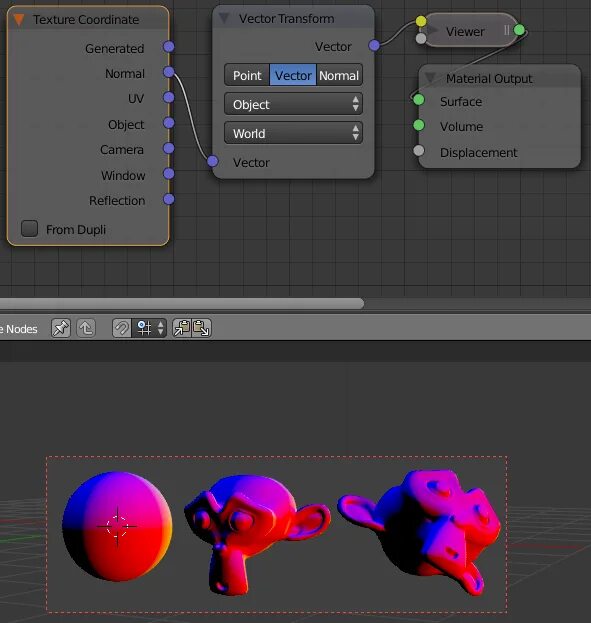Screen dimensions: 591x623
Task: Select the Viewer node label
Action: [x=465, y=31]
